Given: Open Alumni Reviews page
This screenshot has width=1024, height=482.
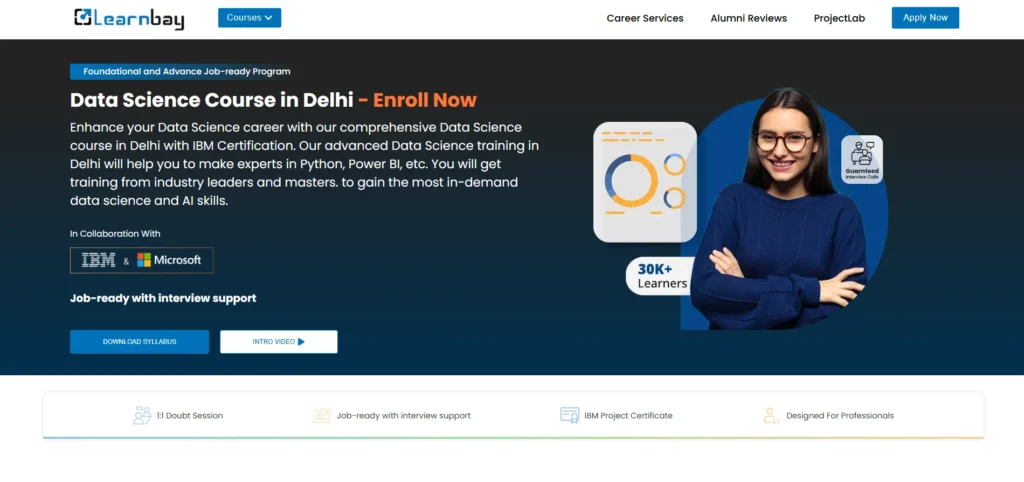Looking at the screenshot, I should [x=748, y=18].
